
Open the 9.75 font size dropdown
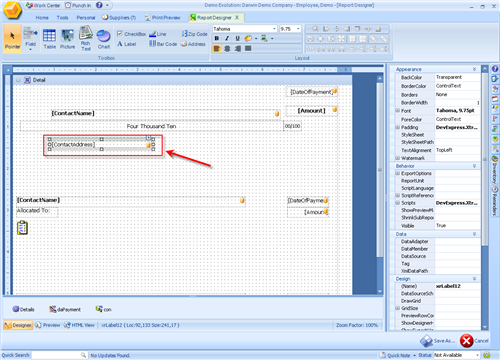point(298,29)
